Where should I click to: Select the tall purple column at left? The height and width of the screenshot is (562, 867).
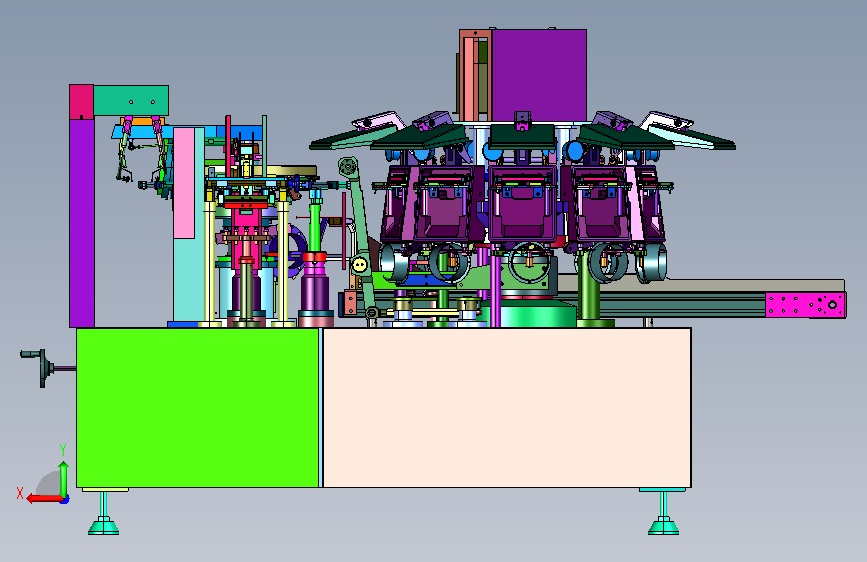[x=82, y=223]
